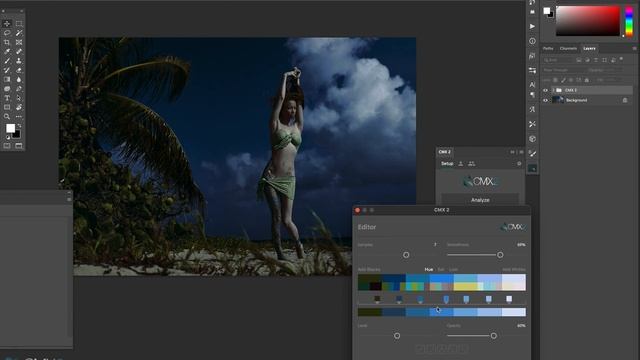The image size is (640, 360).
Task: Hide the CMX 2 layer group
Action: tap(545, 90)
